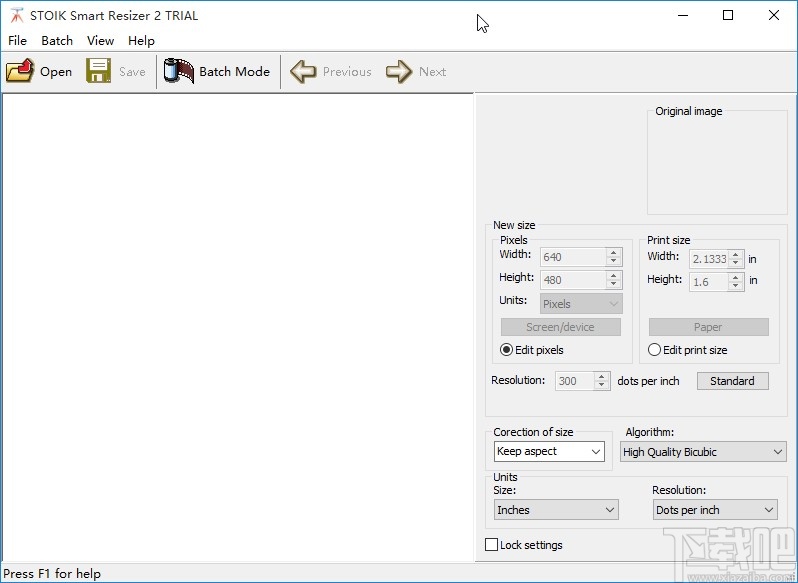The height and width of the screenshot is (583, 798).
Task: Open the Resolution units Dots per inch dropdown
Action: (x=715, y=510)
